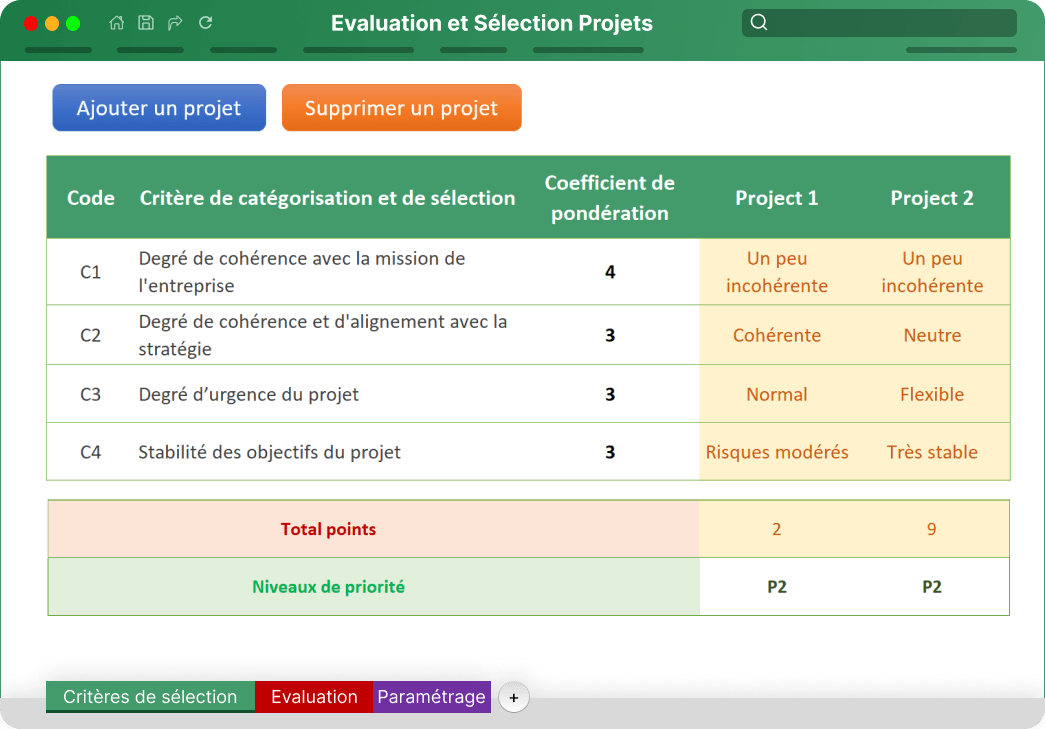Click the Save icon in the green toolbar
The height and width of the screenshot is (729, 1045).
[x=146, y=22]
